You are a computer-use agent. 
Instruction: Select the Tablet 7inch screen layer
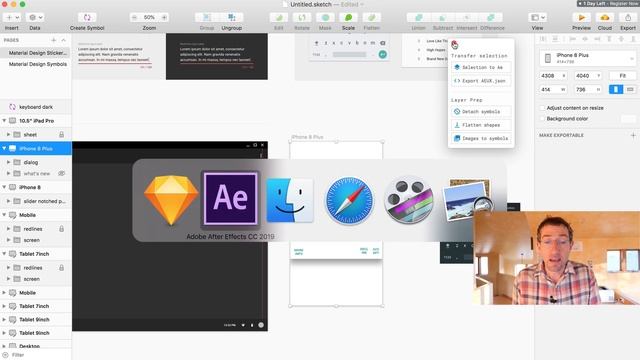[x=36, y=279]
